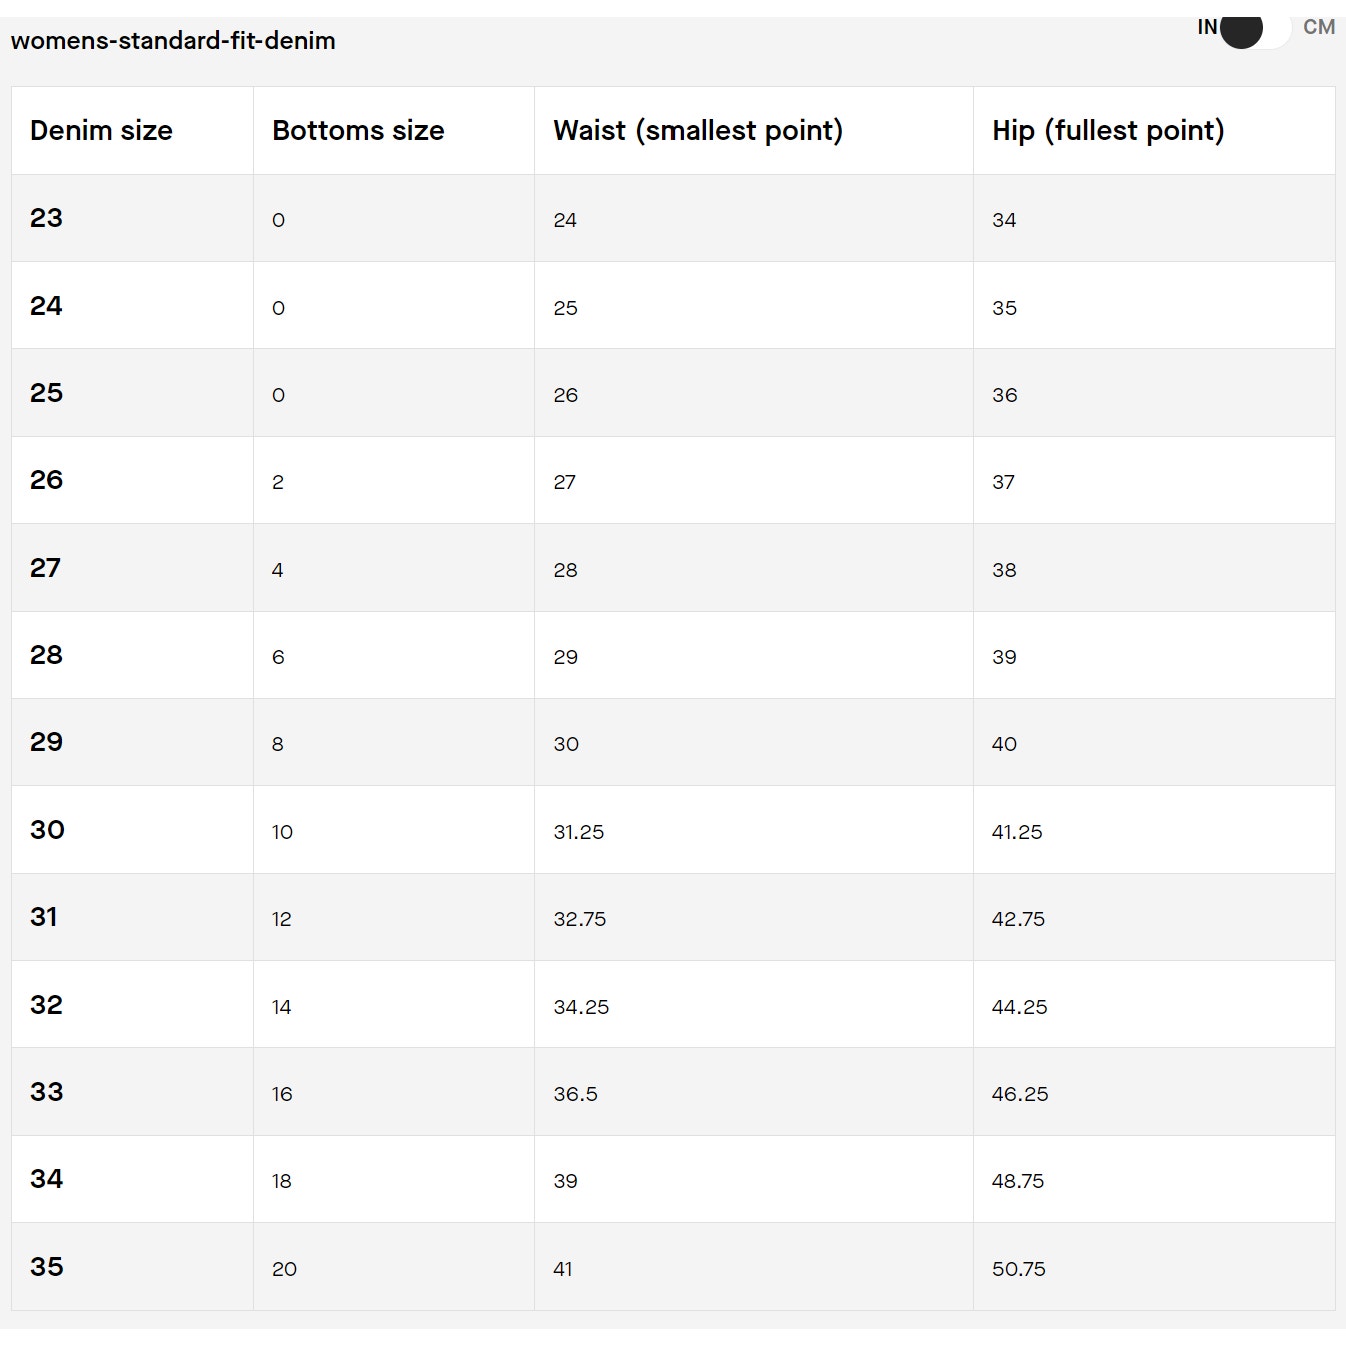Click waist value 32.75 cell
The image size is (1346, 1346).
click(x=754, y=917)
